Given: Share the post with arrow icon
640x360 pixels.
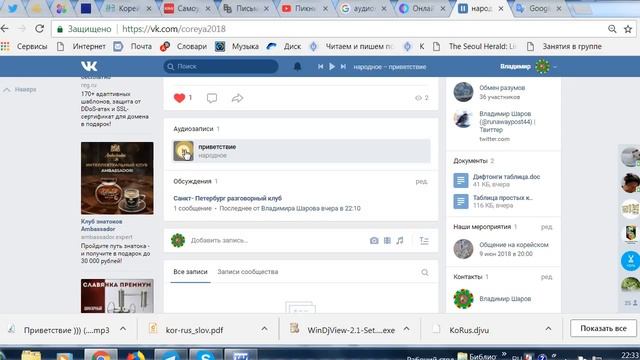Looking at the screenshot, I should 237,98.
